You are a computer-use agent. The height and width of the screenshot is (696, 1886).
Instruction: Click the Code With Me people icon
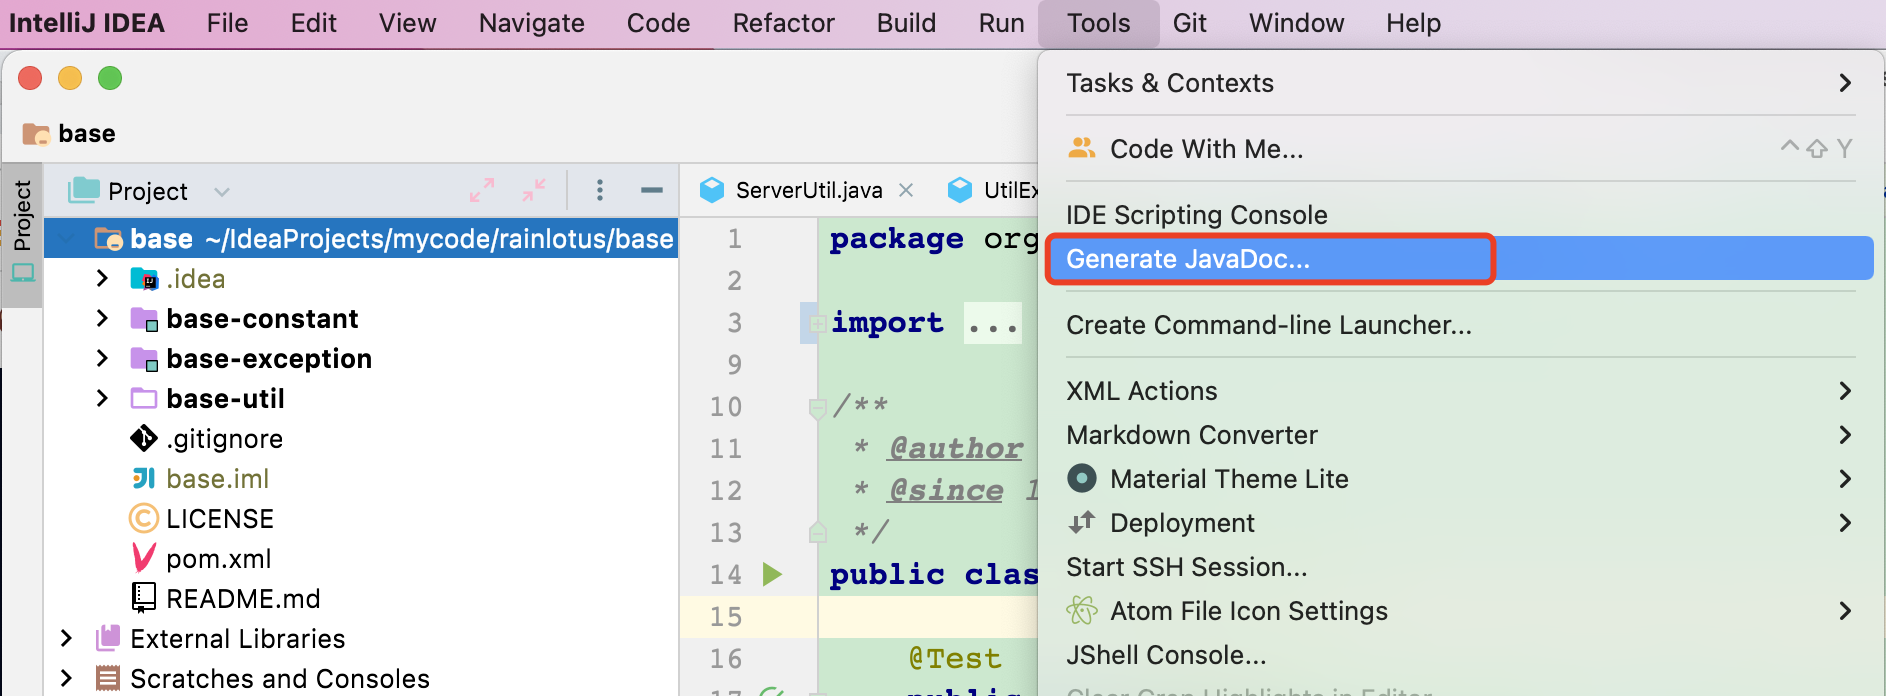(1082, 148)
